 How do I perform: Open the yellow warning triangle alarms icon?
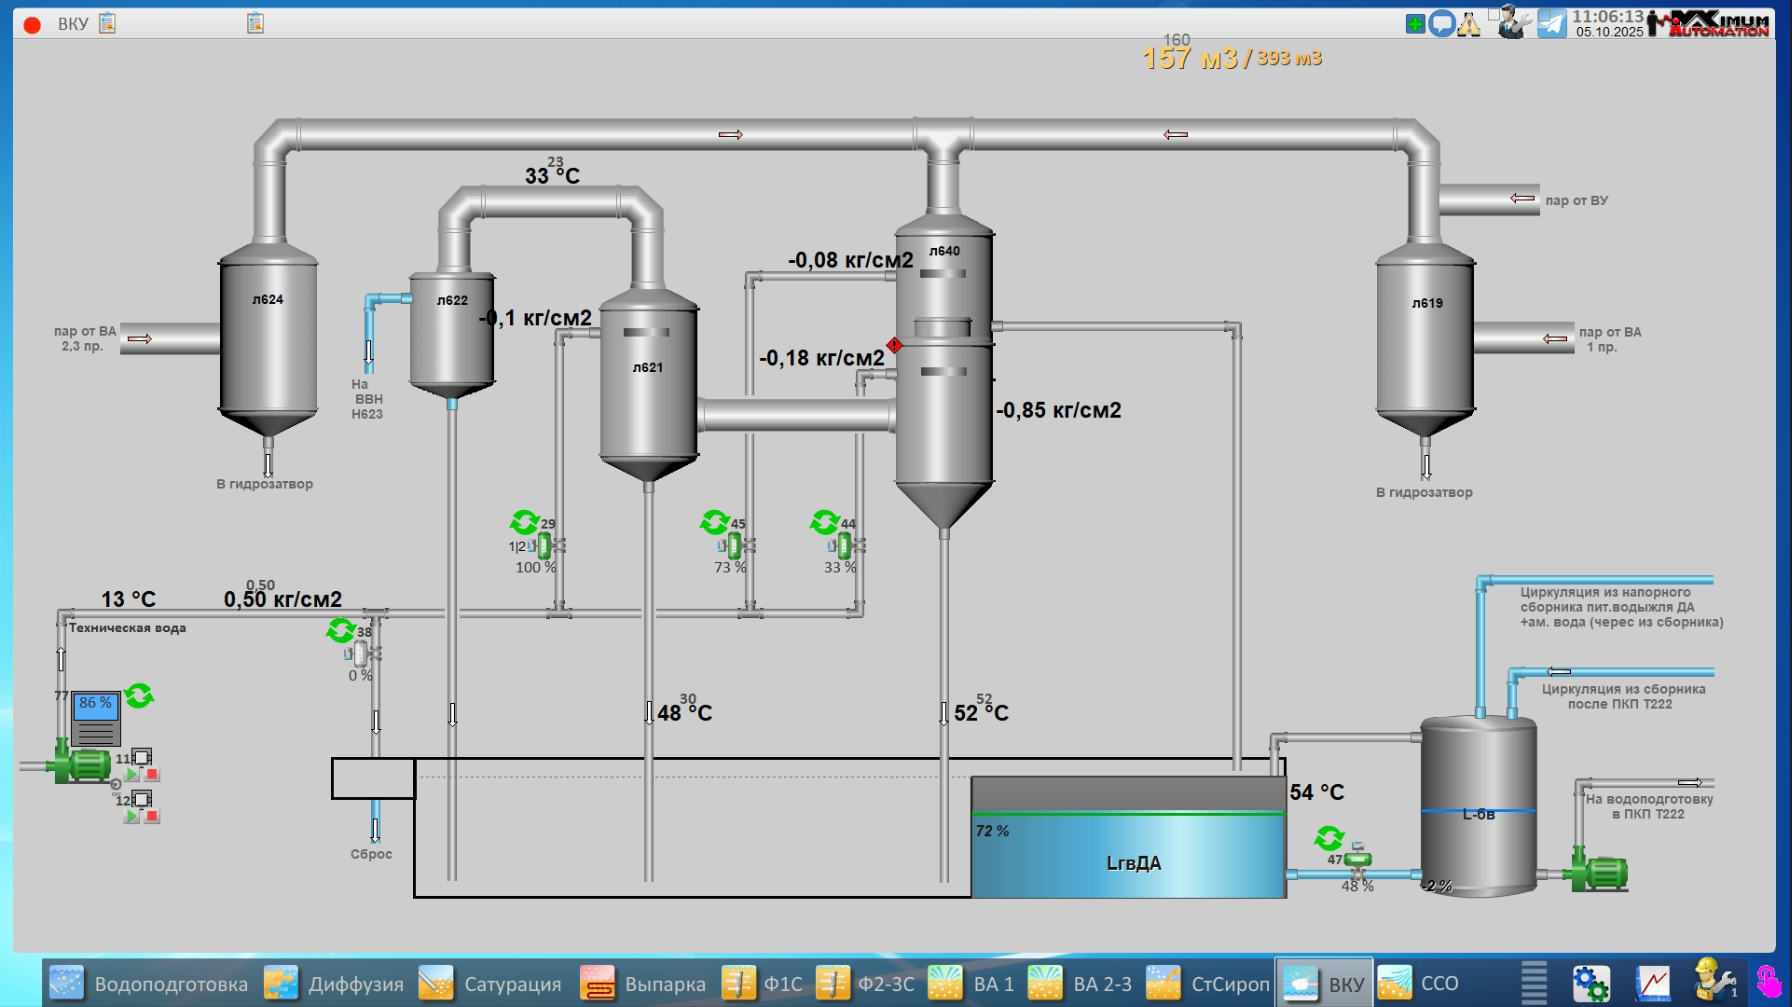pyautogui.click(x=1469, y=24)
